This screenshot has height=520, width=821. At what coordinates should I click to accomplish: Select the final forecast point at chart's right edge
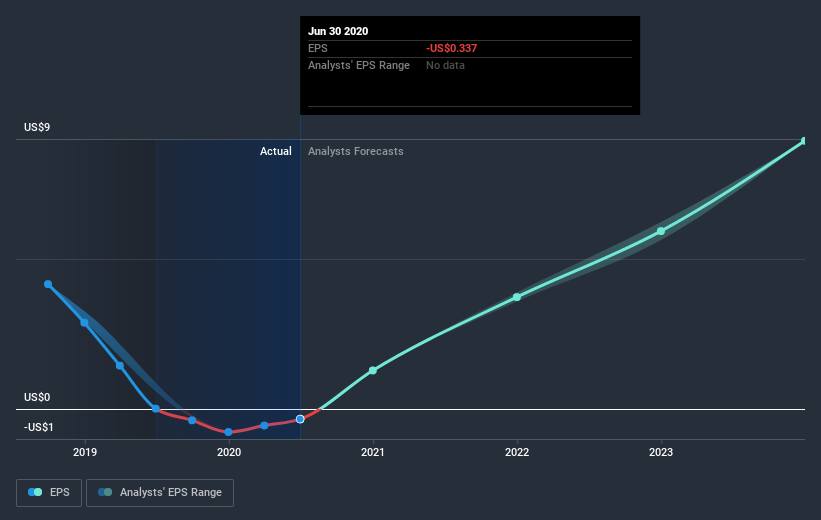(804, 141)
